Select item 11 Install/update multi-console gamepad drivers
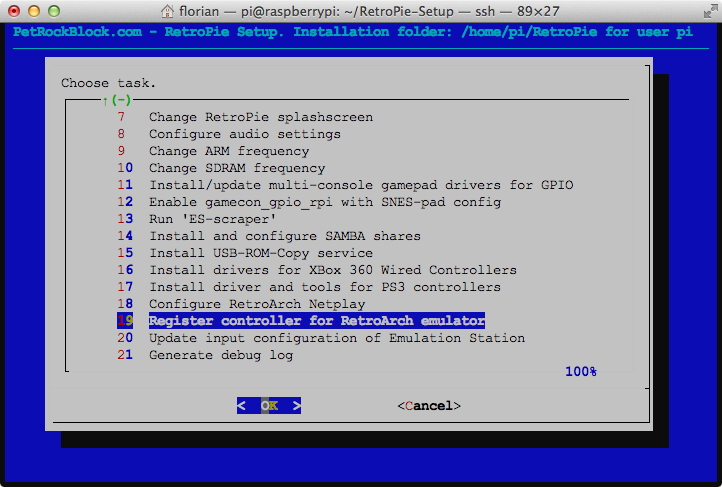The image size is (722, 487). pos(345,185)
